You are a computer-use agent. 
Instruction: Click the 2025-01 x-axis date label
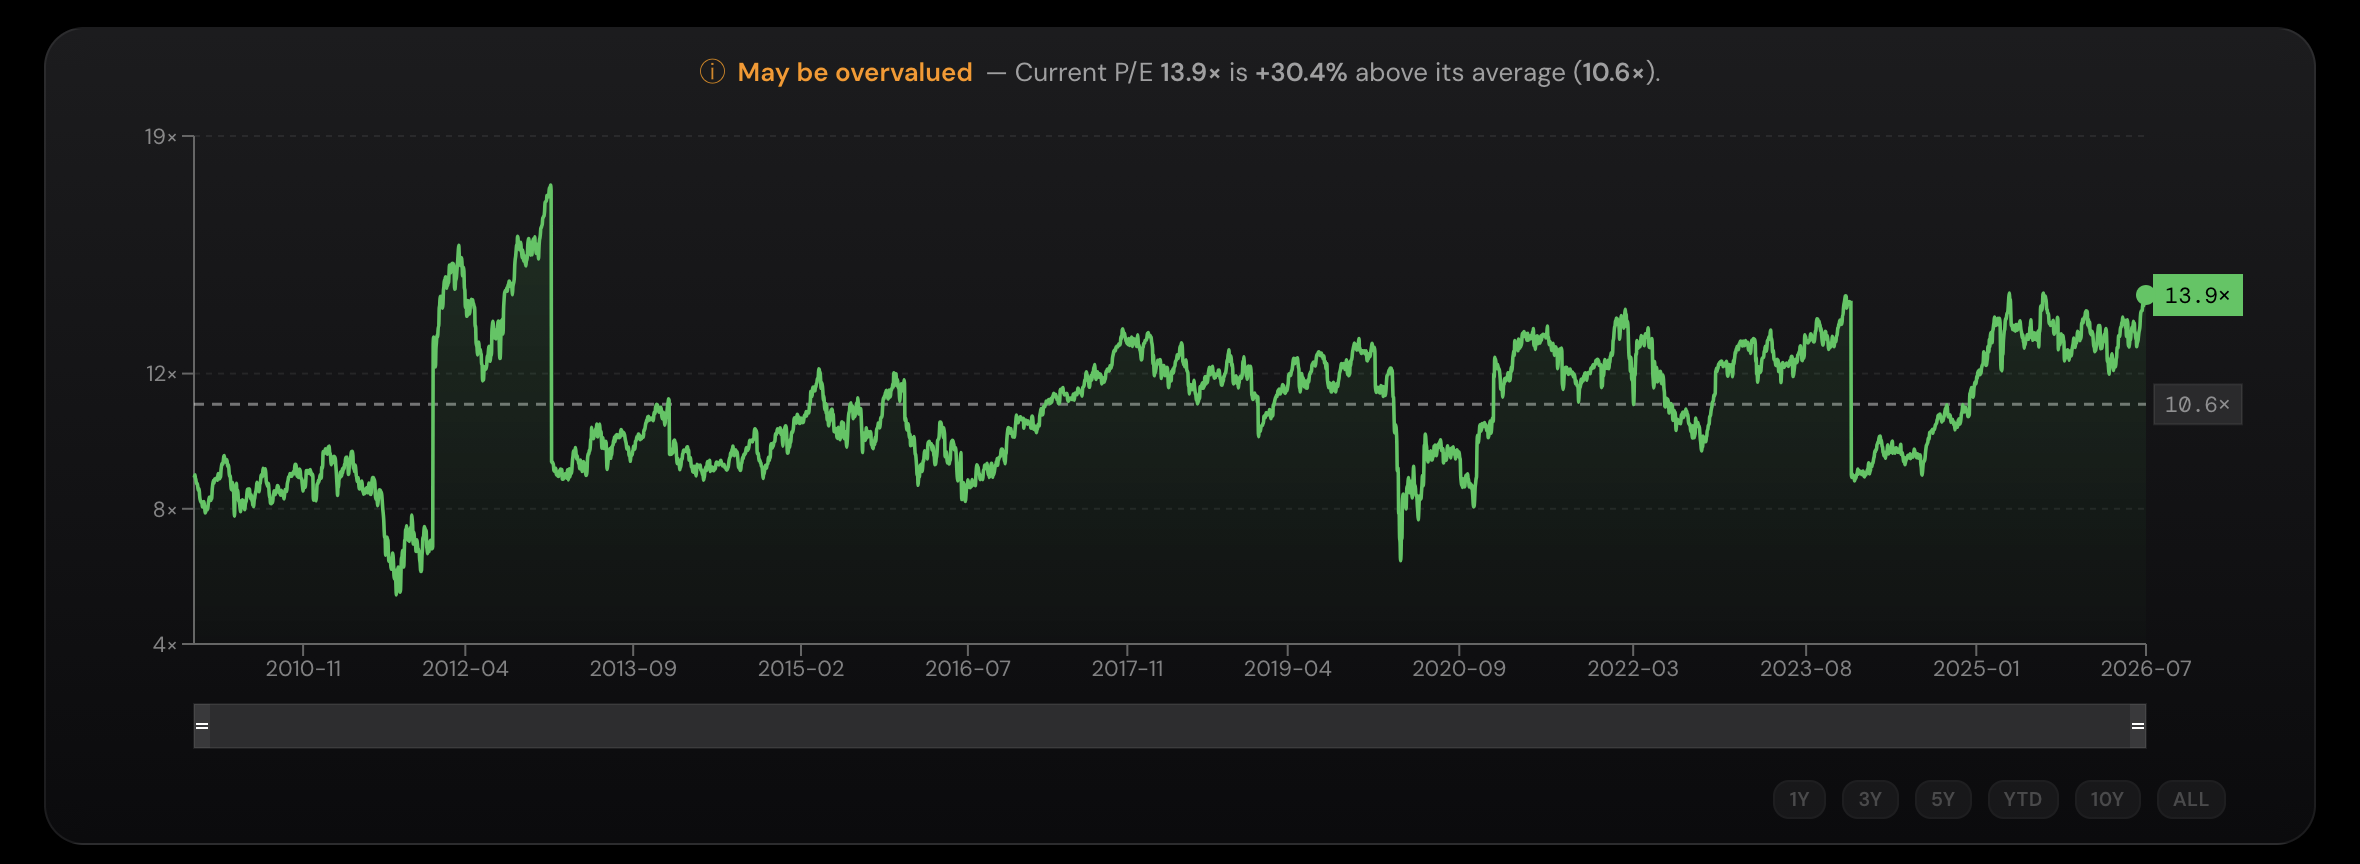(x=1976, y=668)
